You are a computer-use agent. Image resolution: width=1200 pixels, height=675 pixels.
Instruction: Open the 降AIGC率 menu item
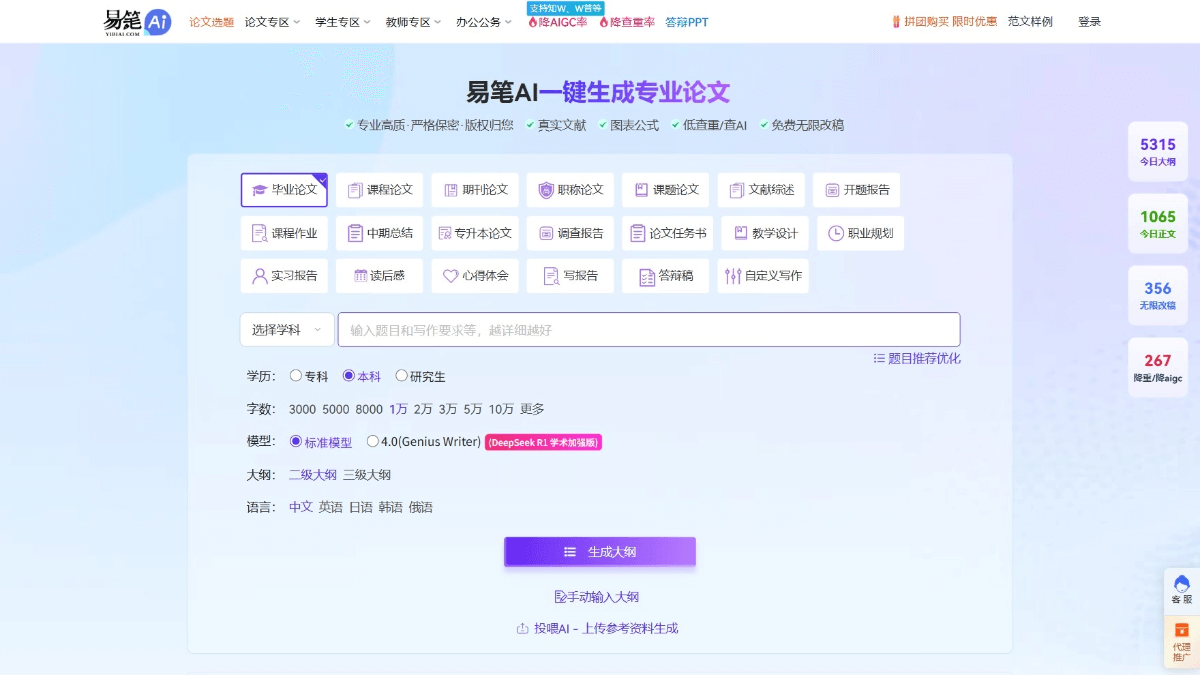pos(557,22)
